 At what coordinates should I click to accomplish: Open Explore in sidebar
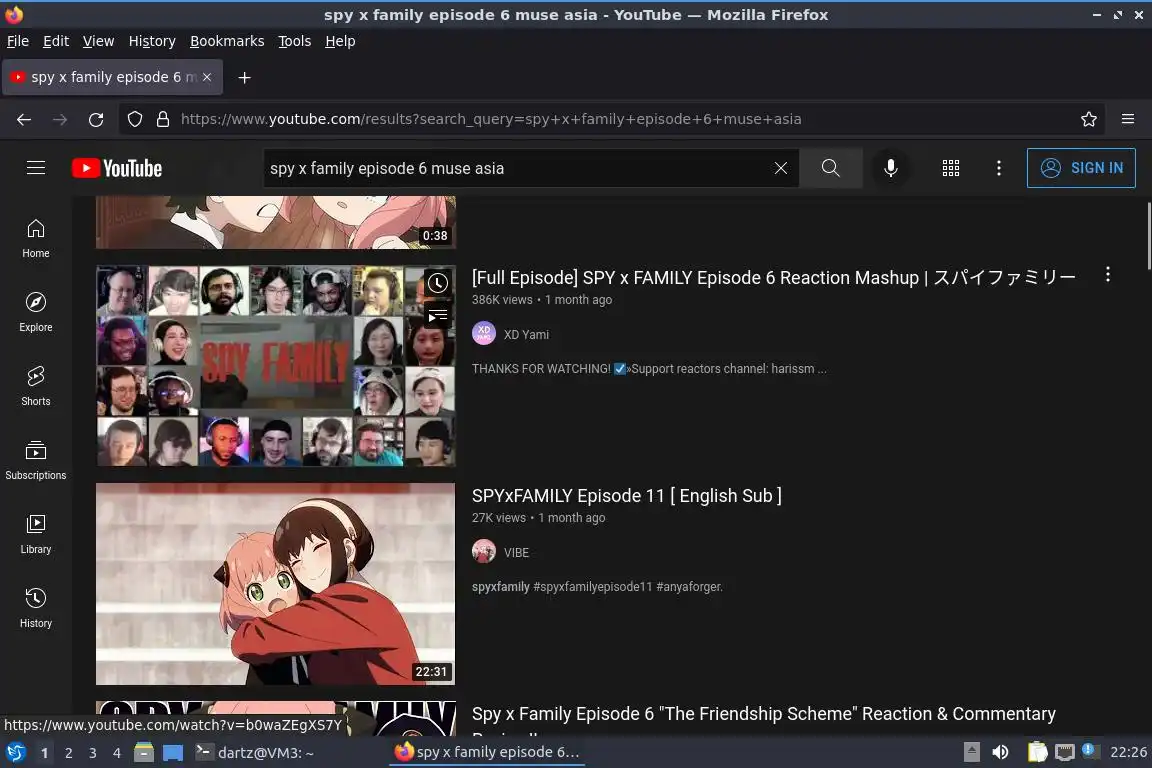click(35, 313)
